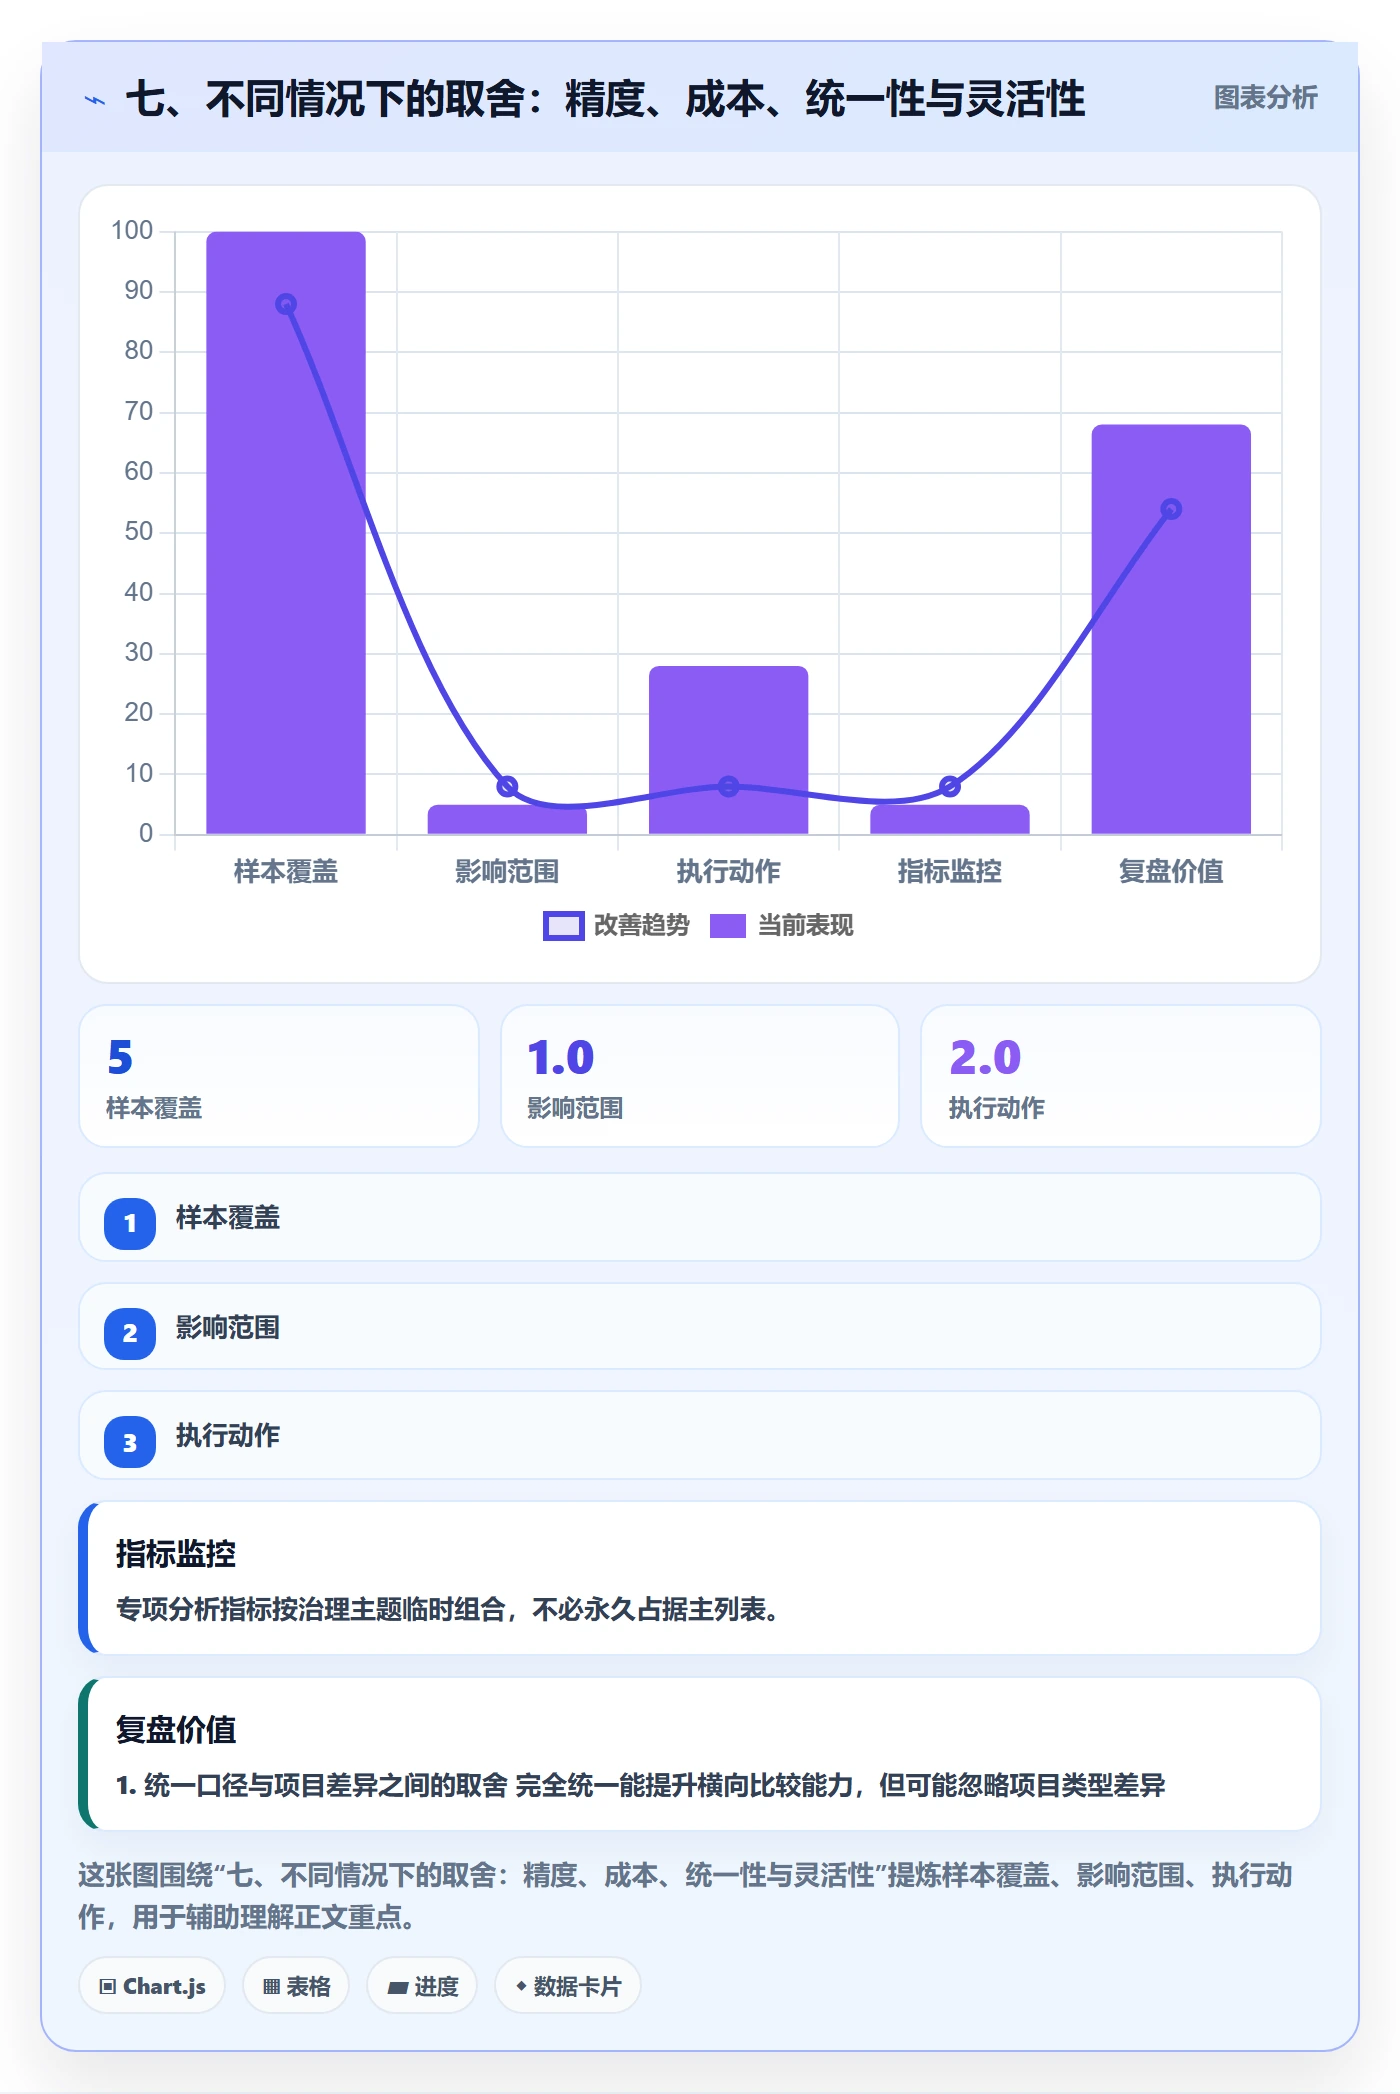This screenshot has height=2094, width=1400.
Task: Click the chart caption paragraph starting 这张图围绕
Action: click(x=686, y=1896)
